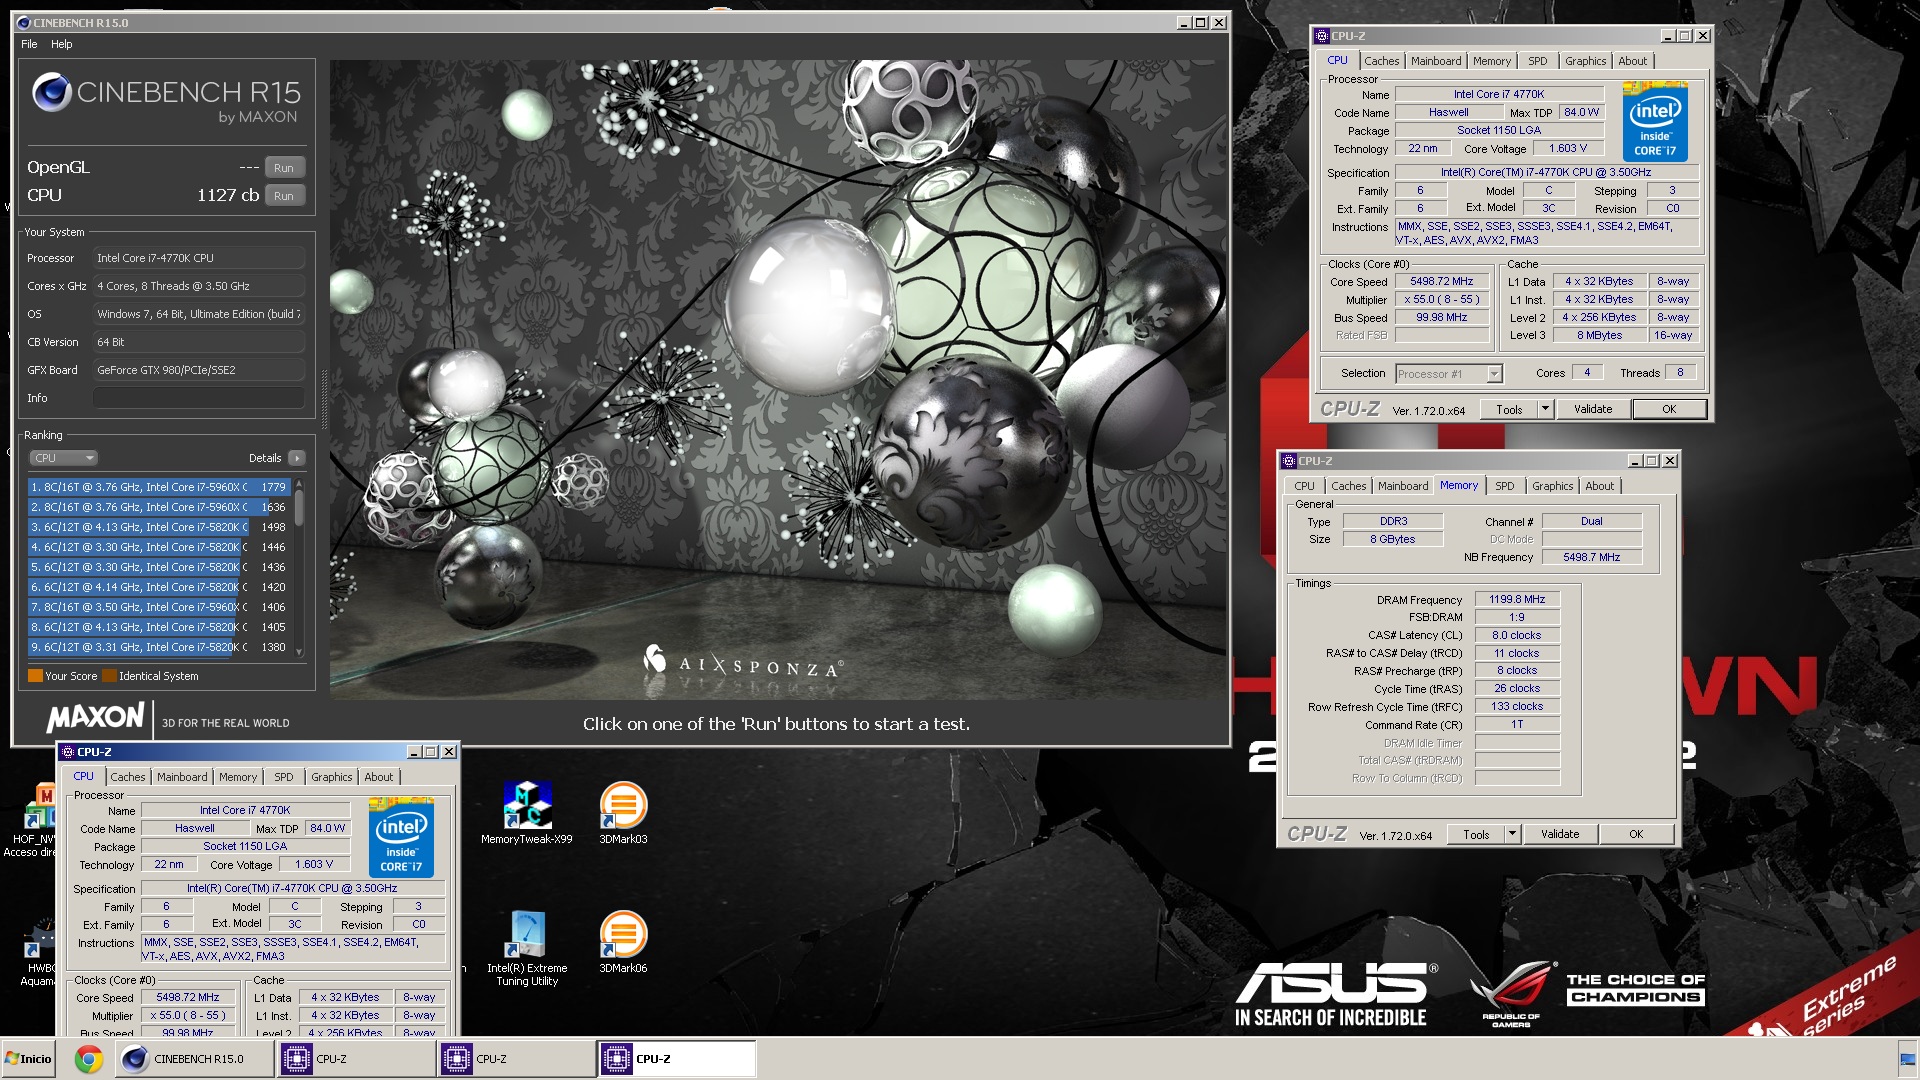Click OK in top CPU-Z window

[1669, 409]
